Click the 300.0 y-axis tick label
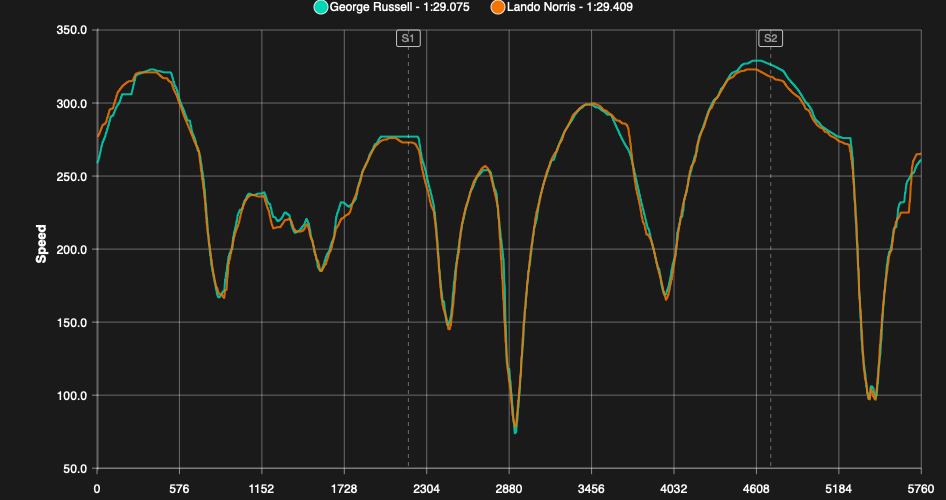 pos(71,104)
